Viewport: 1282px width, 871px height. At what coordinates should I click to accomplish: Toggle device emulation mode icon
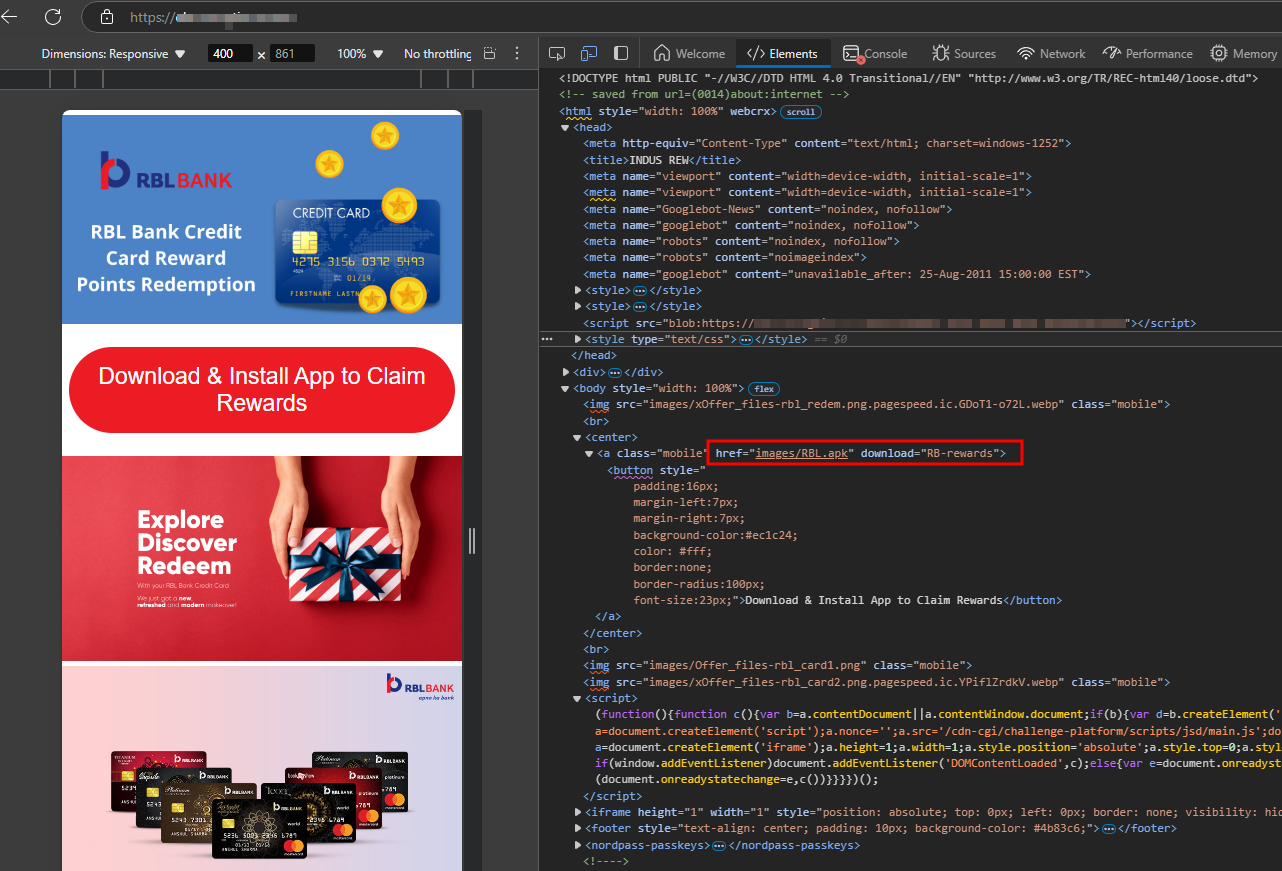589,53
